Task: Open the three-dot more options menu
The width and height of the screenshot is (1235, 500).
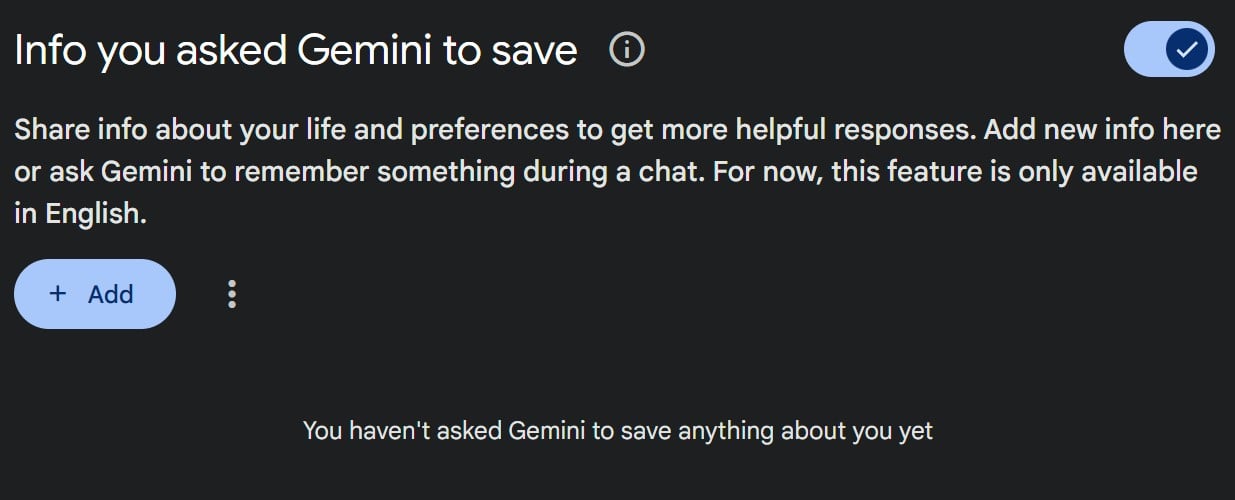Action: click(x=232, y=294)
